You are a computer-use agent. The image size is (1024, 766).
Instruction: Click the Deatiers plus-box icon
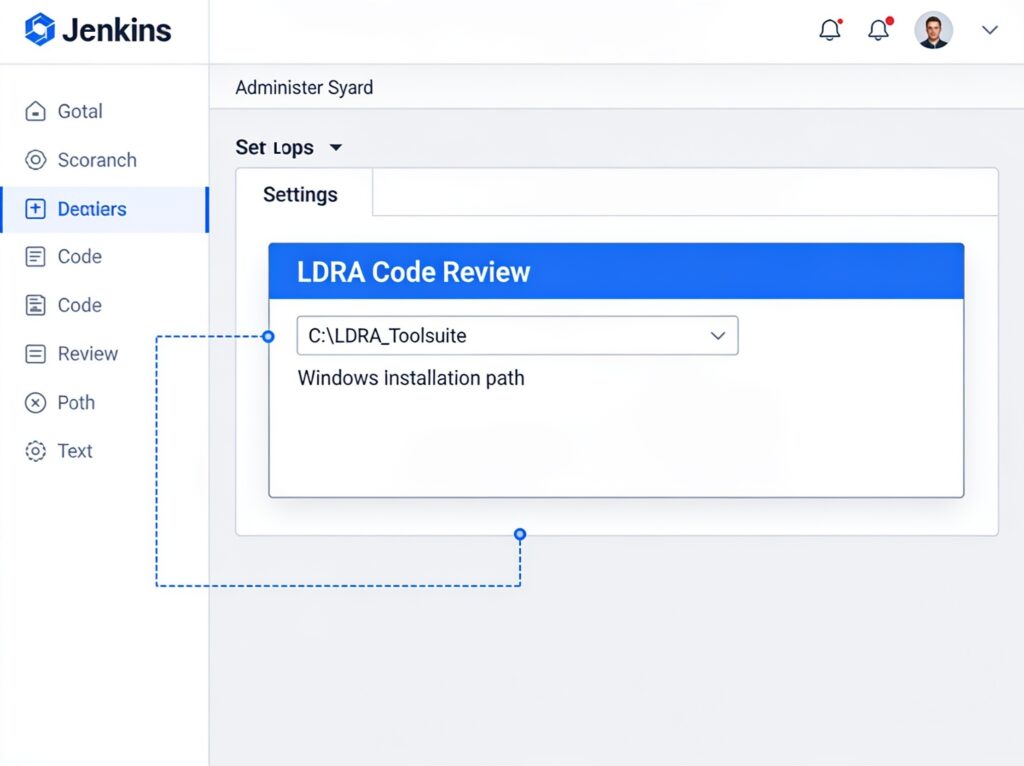coord(35,209)
